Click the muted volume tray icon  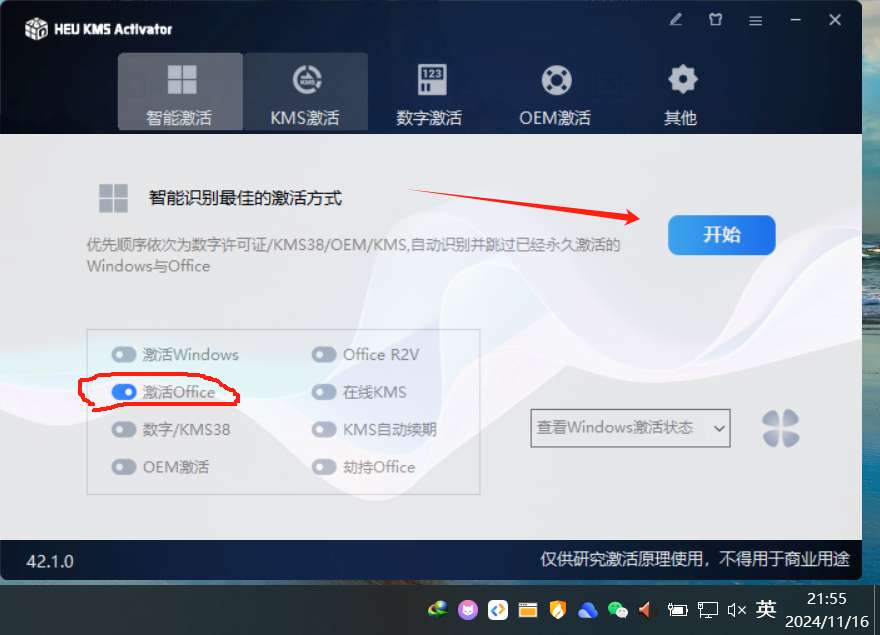click(x=736, y=610)
